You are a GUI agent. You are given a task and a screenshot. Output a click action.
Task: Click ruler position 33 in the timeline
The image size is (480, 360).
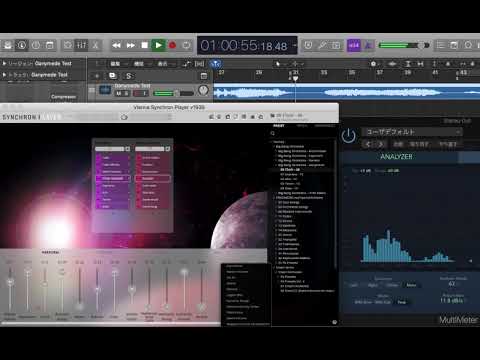pyautogui.click(x=324, y=72)
